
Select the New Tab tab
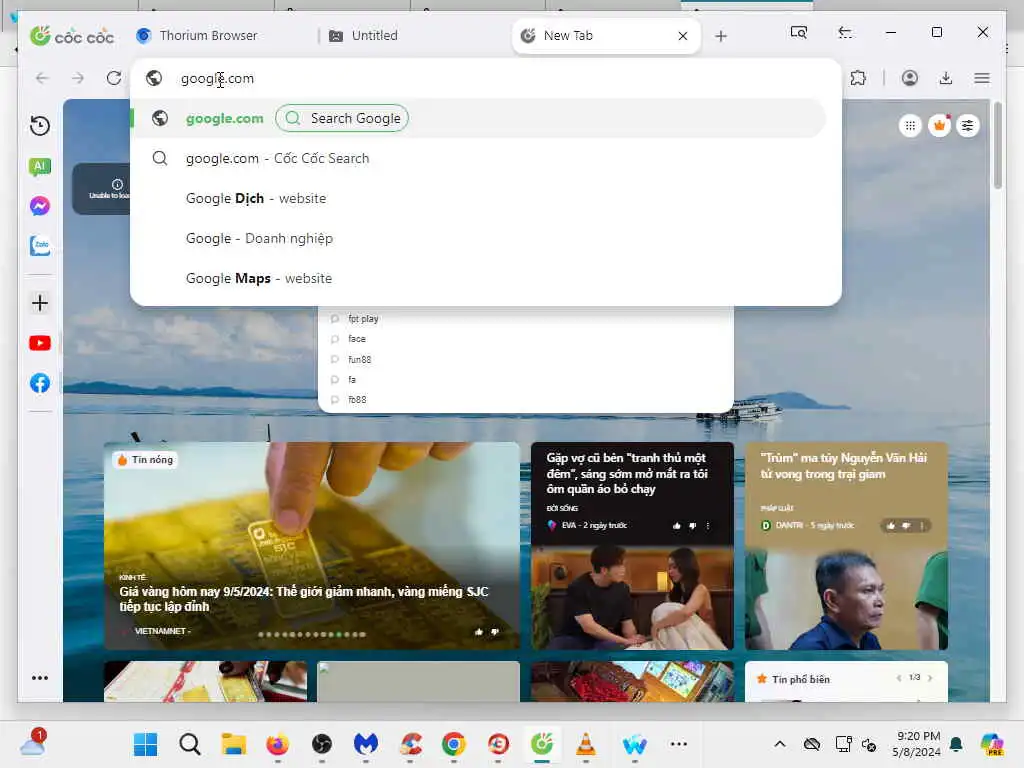[606, 35]
